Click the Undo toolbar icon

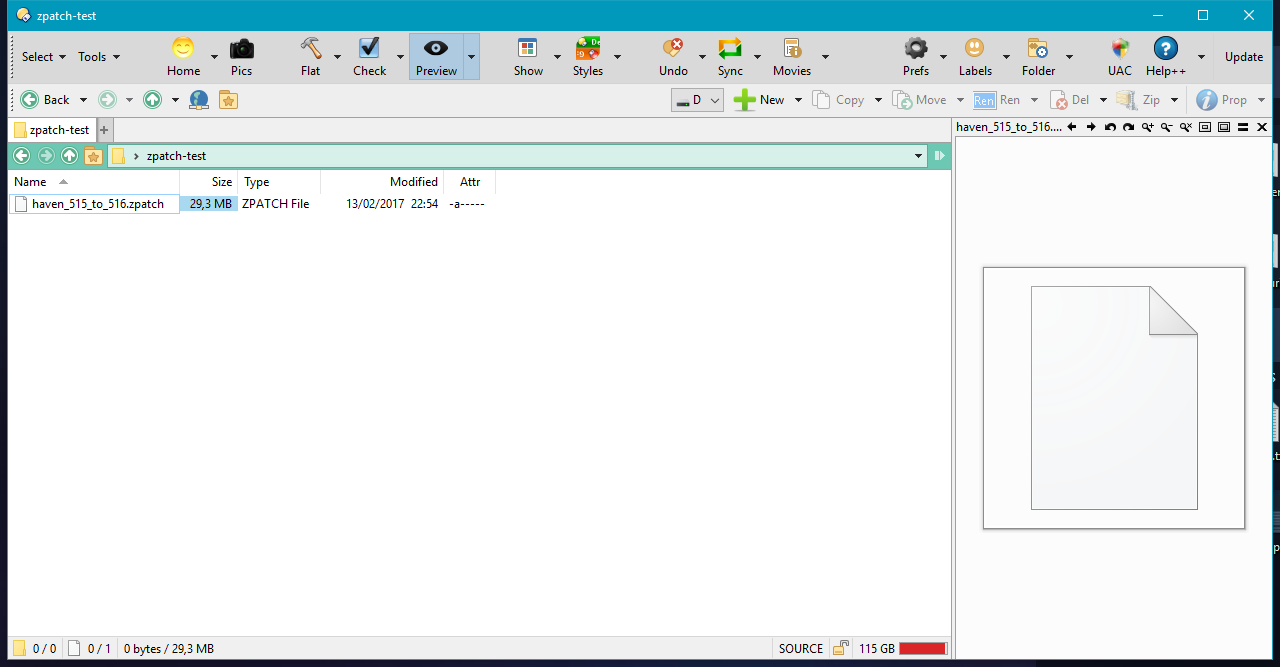click(x=673, y=57)
